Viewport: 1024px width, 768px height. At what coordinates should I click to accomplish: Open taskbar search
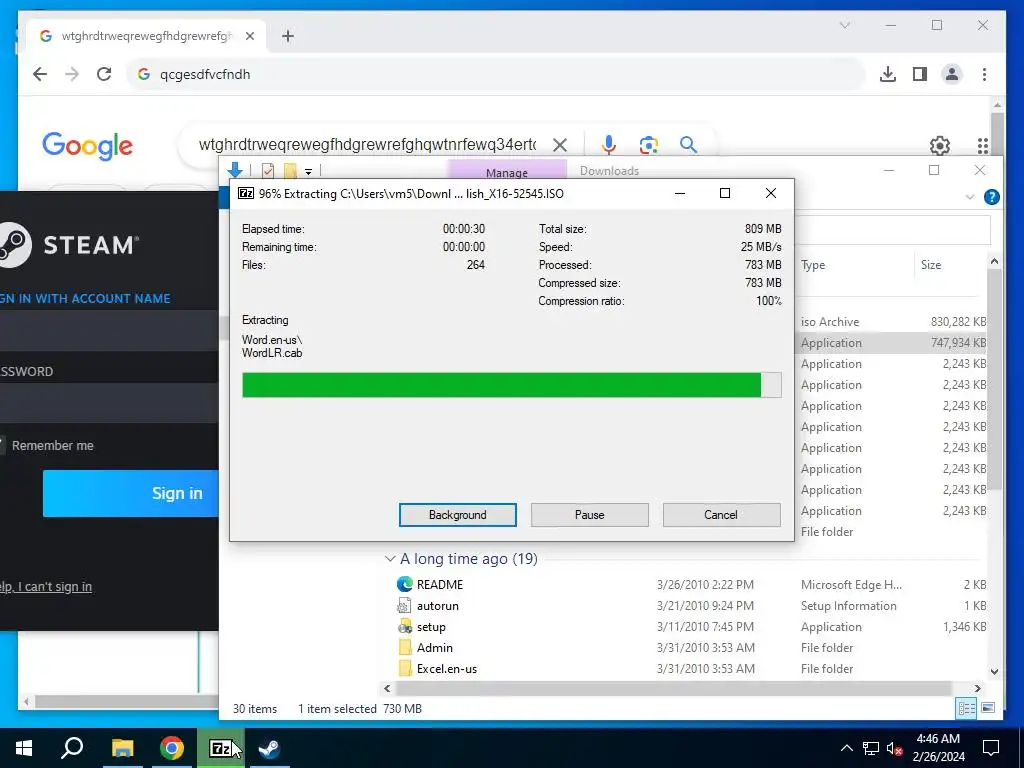click(72, 748)
